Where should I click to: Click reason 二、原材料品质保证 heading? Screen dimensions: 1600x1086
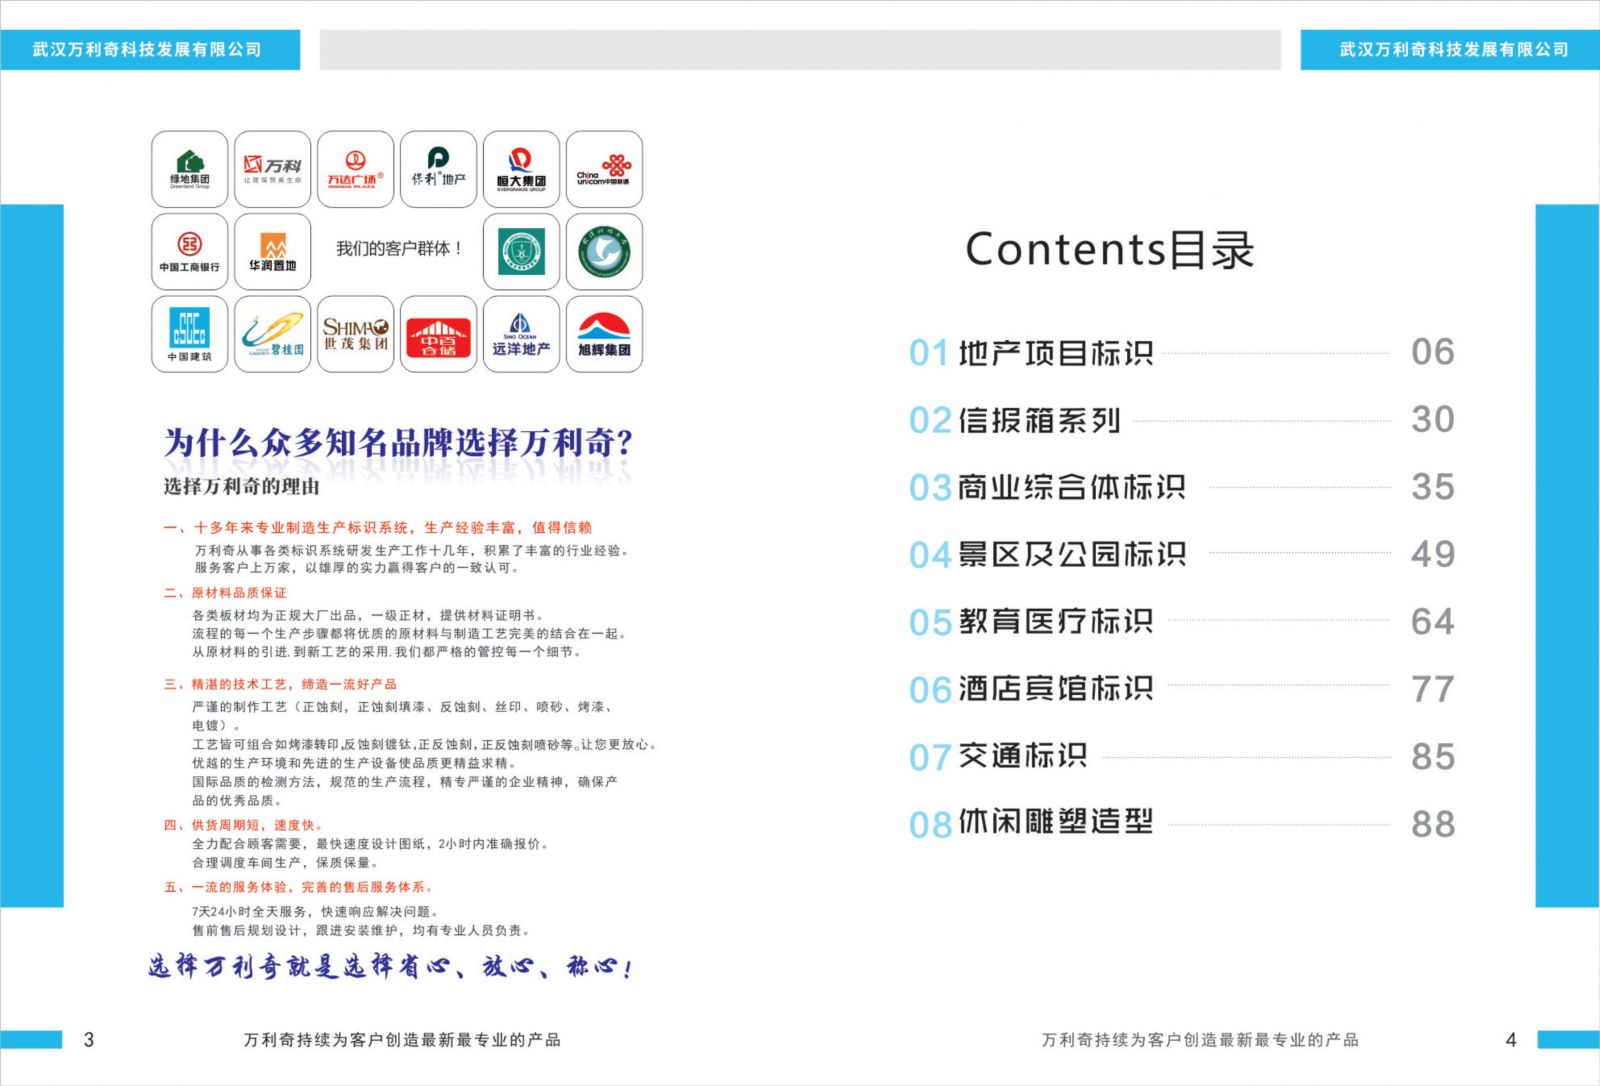click(x=225, y=593)
